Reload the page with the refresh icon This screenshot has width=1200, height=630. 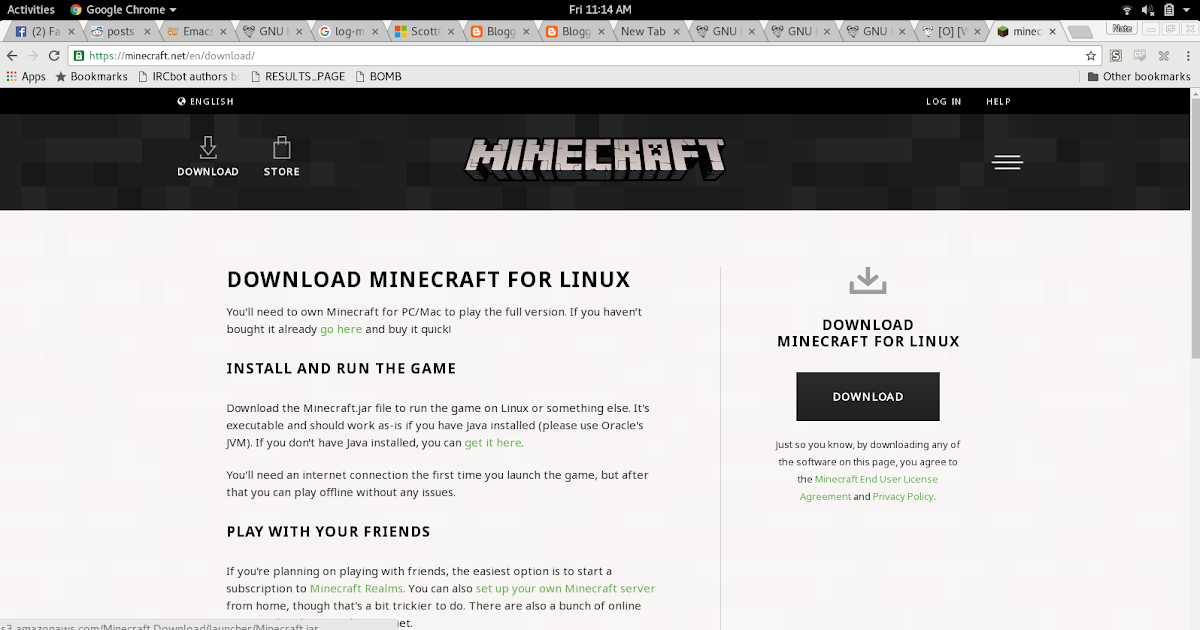53,56
